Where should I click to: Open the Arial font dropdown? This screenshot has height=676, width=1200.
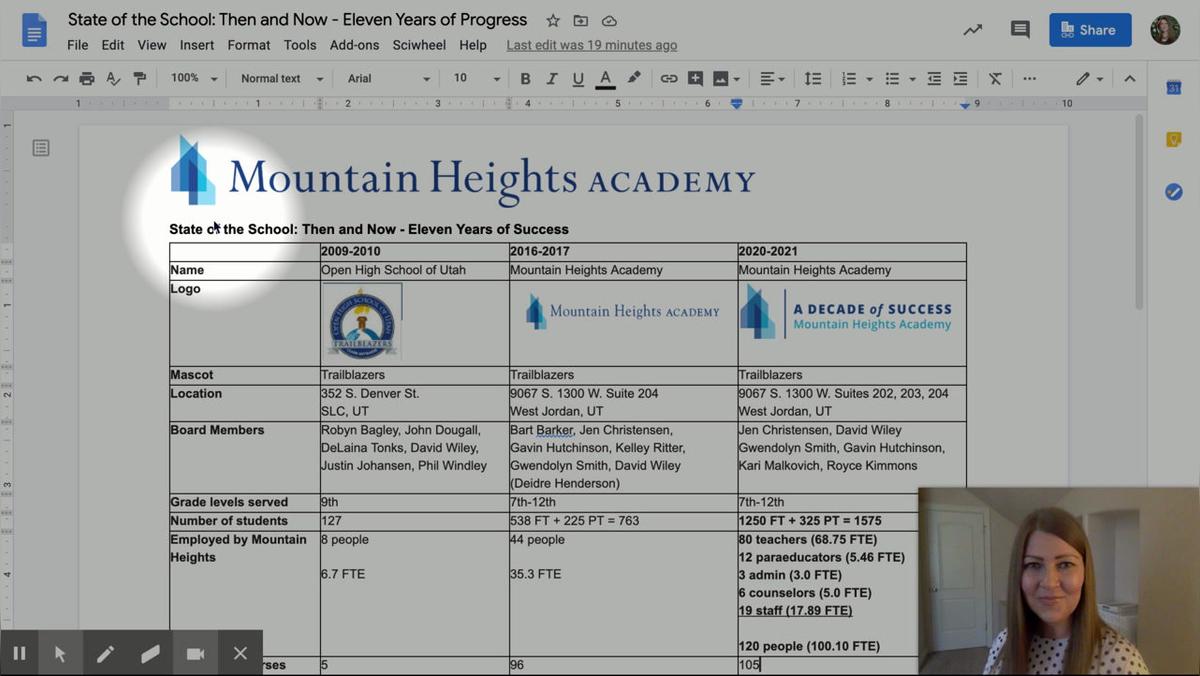389,78
